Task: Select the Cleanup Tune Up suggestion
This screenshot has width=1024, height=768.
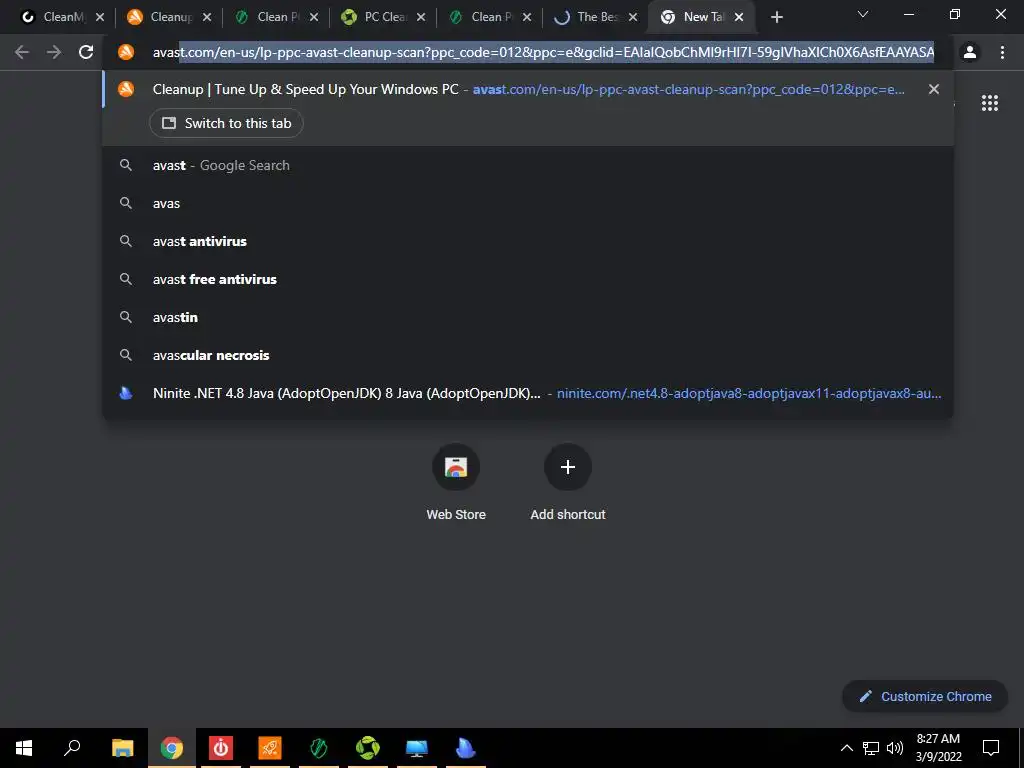Action: click(528, 89)
